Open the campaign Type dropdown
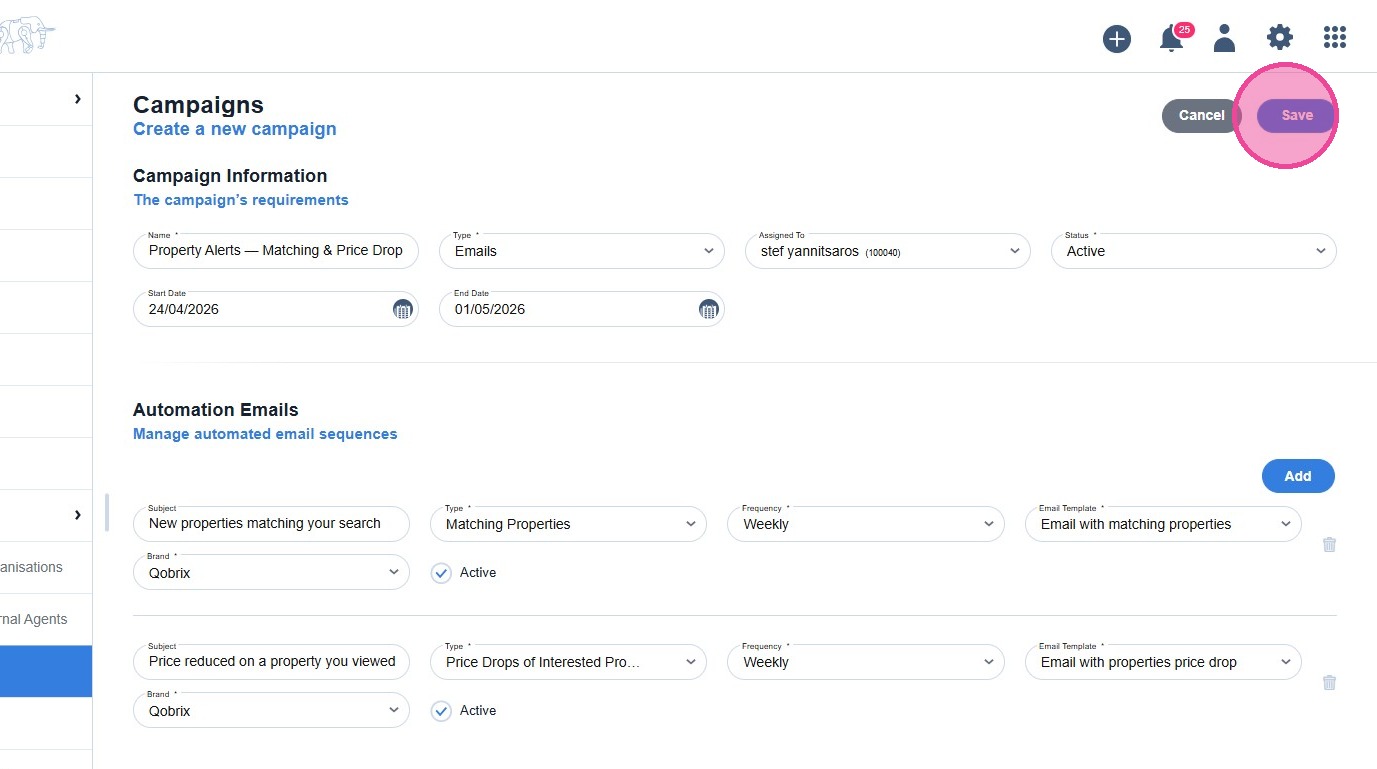Screen dimensions: 1377x769 tap(581, 251)
